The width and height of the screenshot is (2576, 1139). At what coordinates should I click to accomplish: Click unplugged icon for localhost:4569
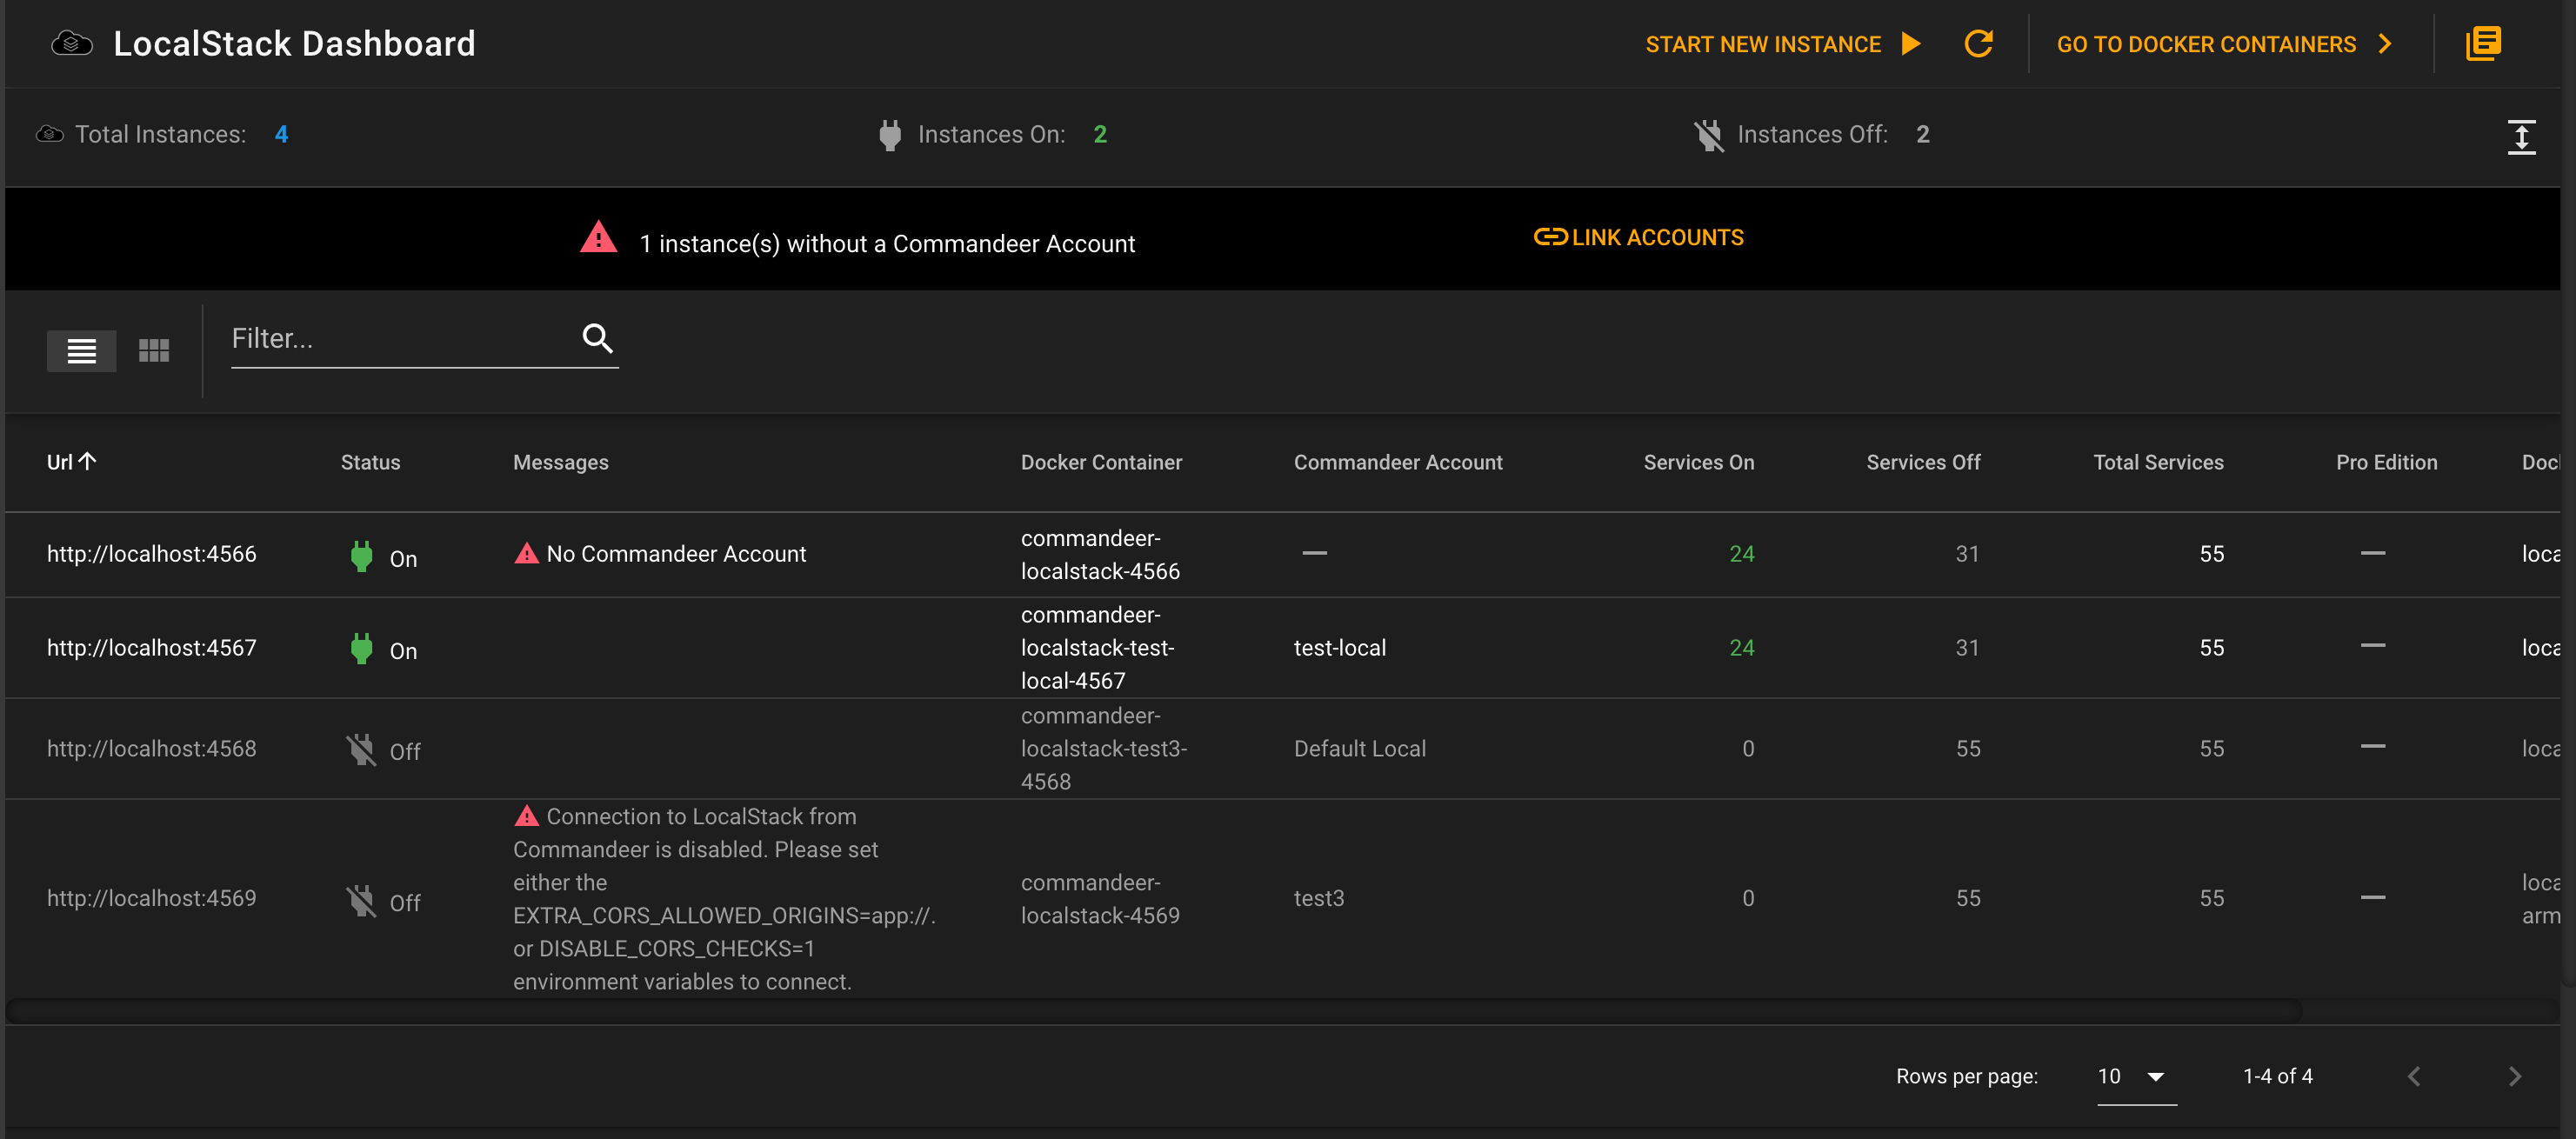(361, 901)
